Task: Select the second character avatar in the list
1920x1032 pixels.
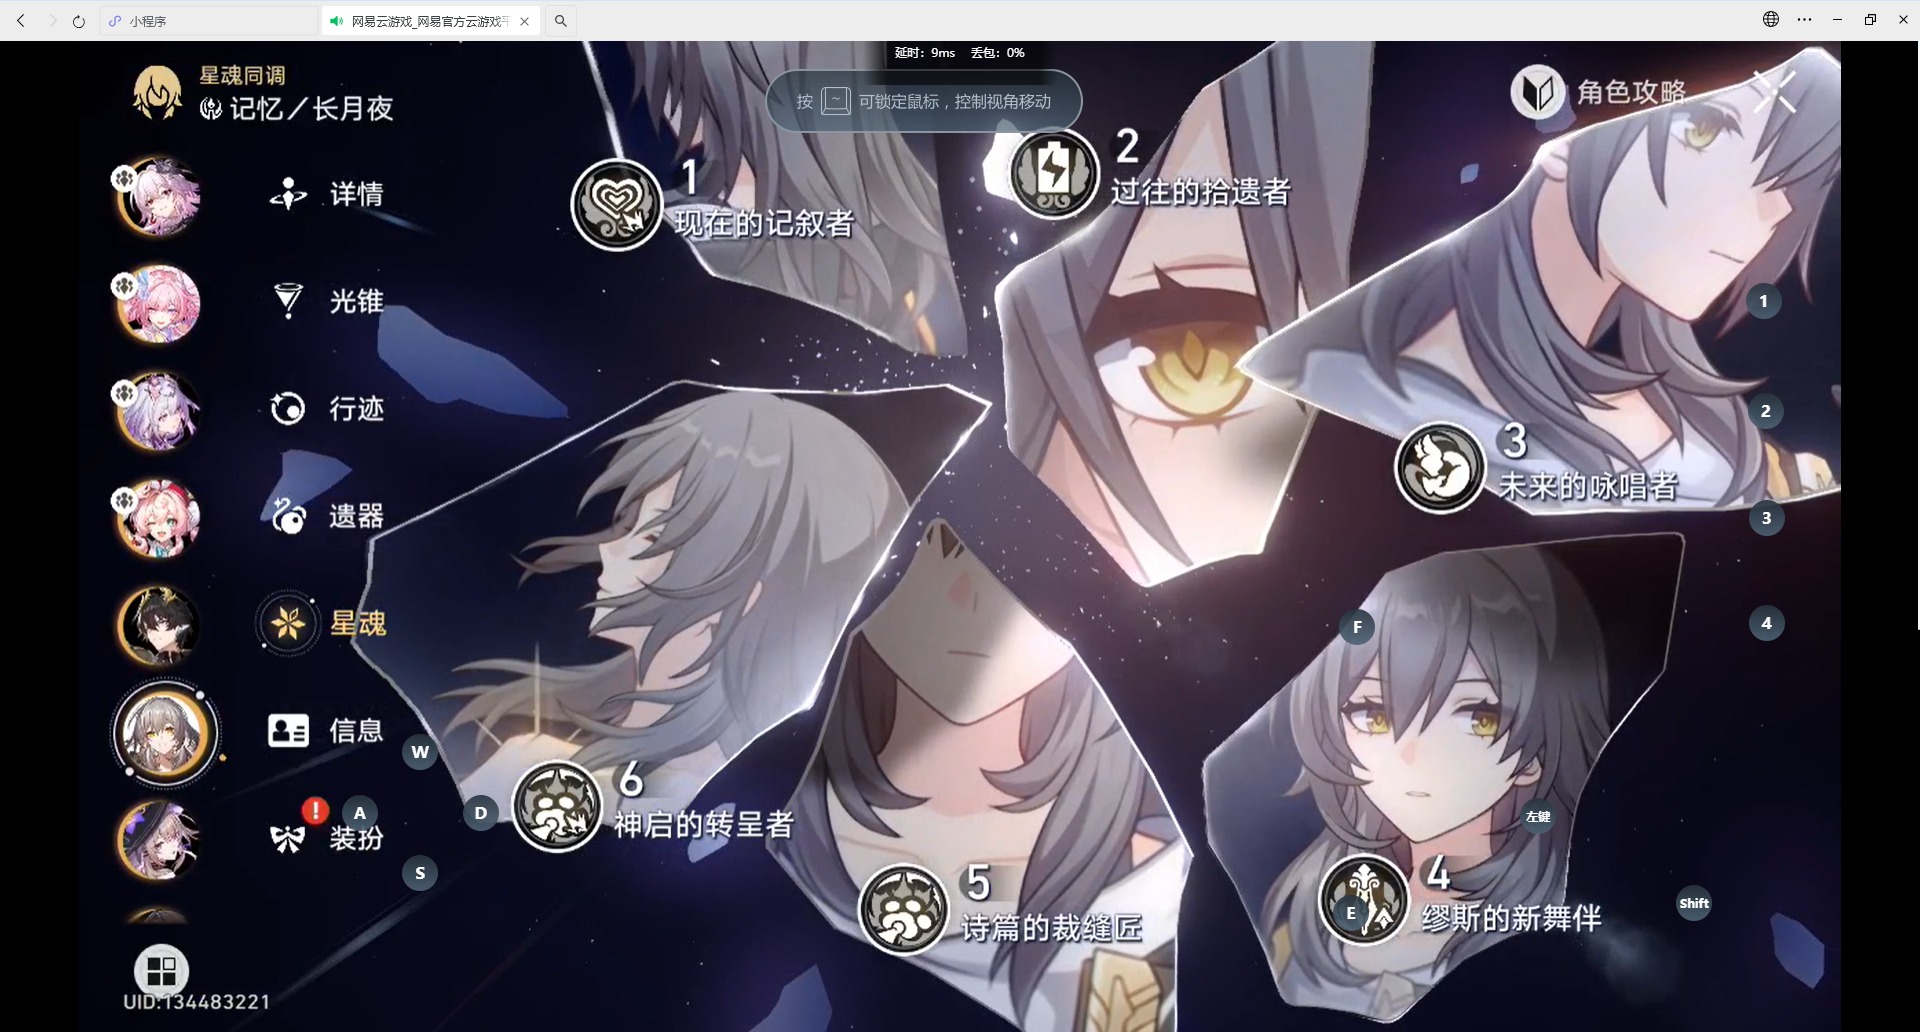Action: [x=158, y=304]
